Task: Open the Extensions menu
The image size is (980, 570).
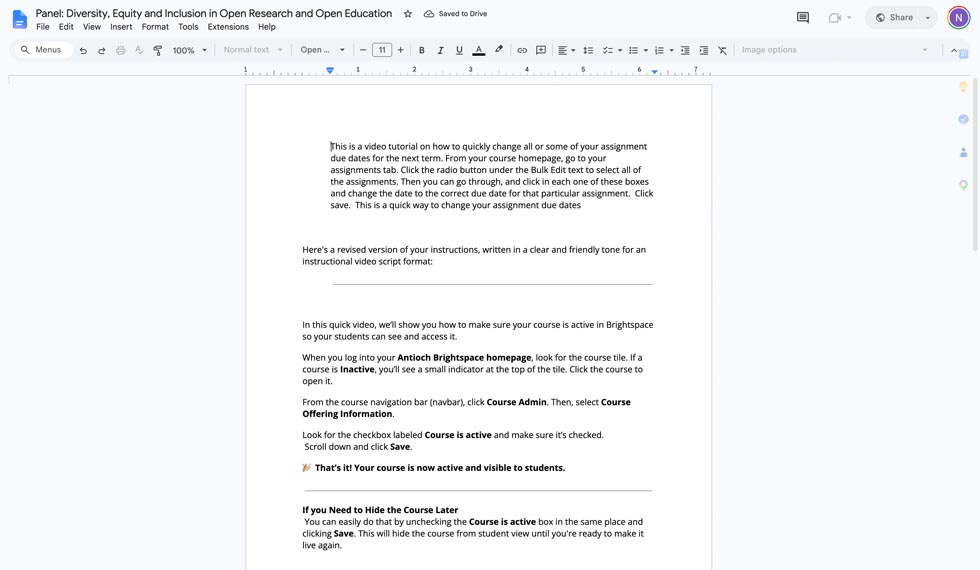Action: click(x=228, y=27)
